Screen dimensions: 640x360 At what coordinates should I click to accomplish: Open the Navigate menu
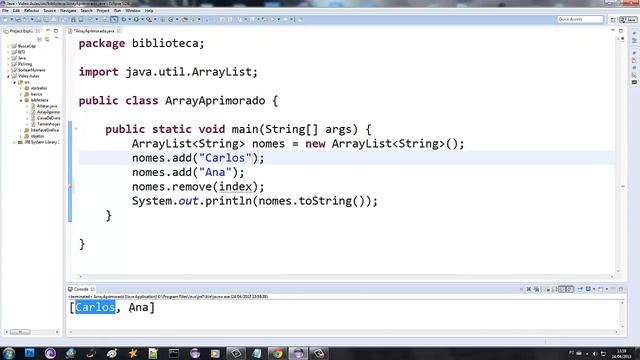pyautogui.click(x=68, y=11)
